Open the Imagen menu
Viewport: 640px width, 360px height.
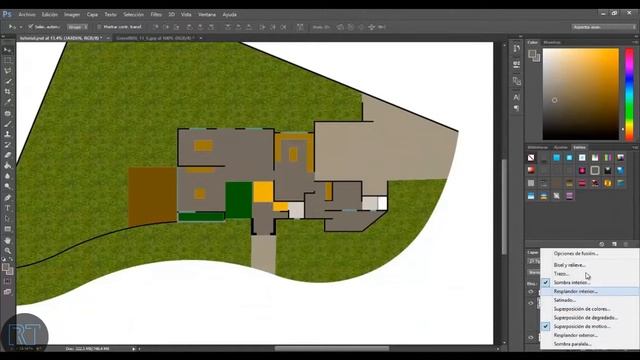click(x=72, y=14)
